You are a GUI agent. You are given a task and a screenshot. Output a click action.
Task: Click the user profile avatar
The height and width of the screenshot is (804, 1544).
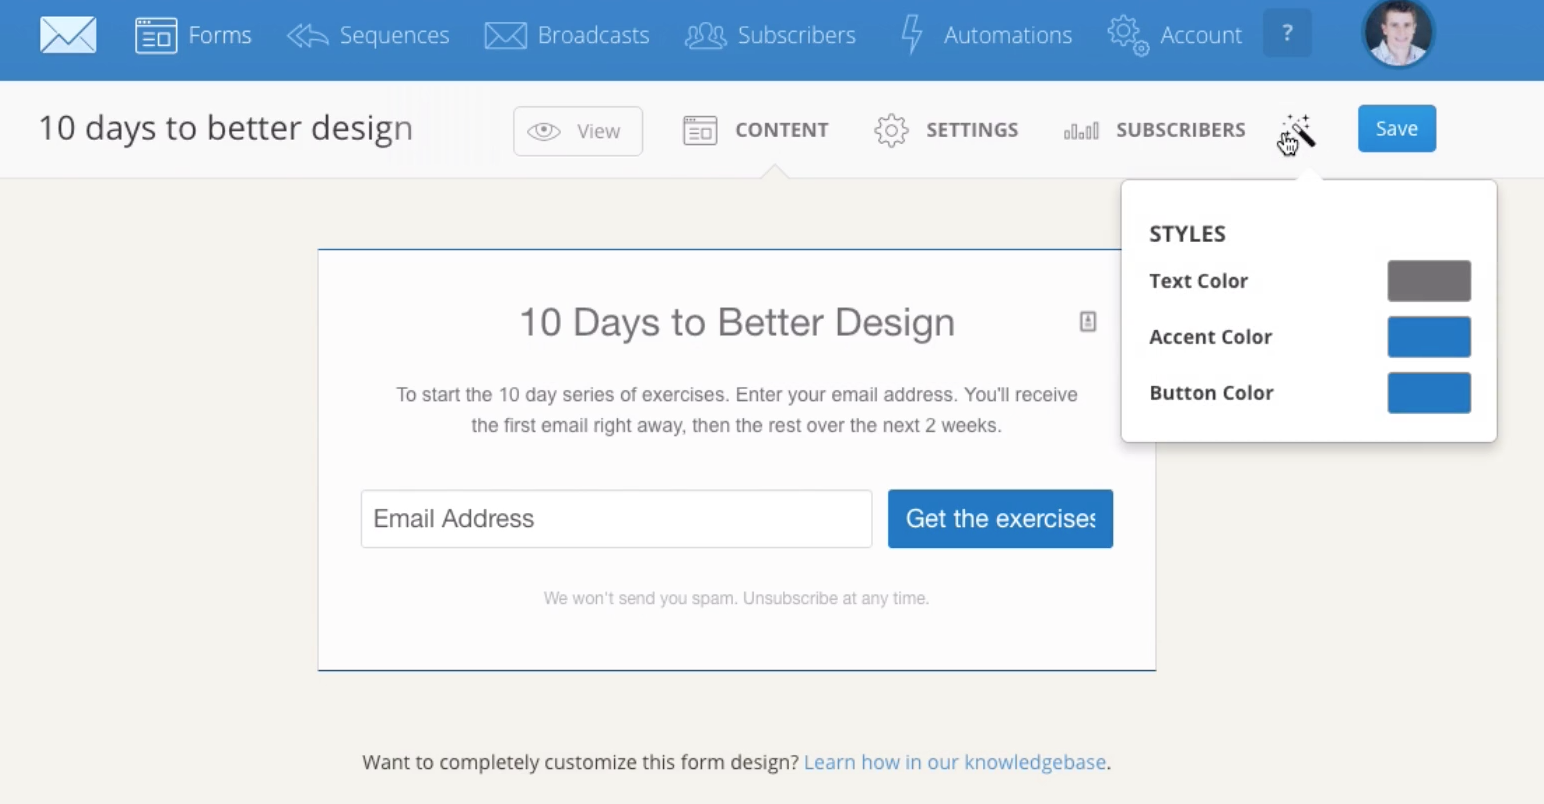1398,33
